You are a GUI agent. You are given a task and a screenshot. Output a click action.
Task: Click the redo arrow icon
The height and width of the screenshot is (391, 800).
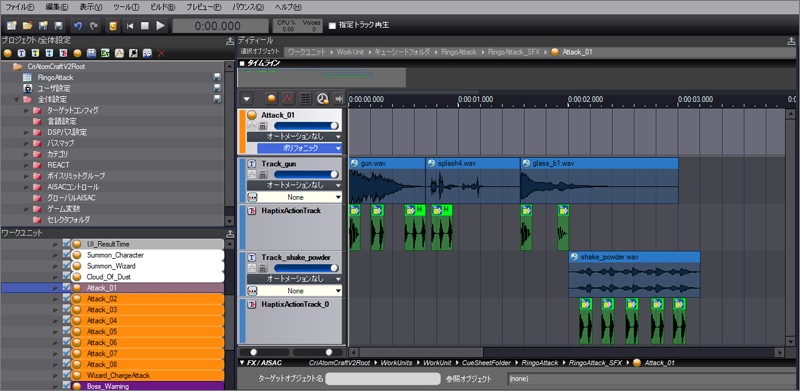coord(94,26)
